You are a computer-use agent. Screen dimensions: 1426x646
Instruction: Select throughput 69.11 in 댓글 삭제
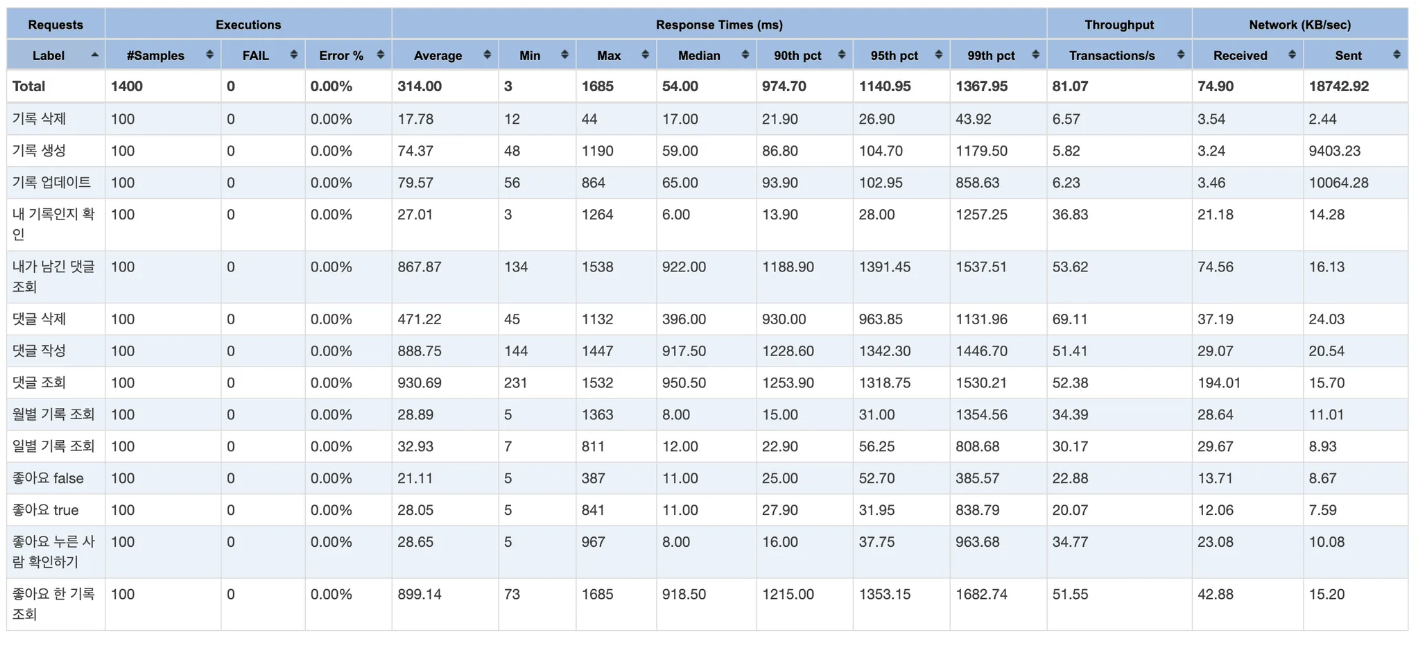tap(1070, 319)
